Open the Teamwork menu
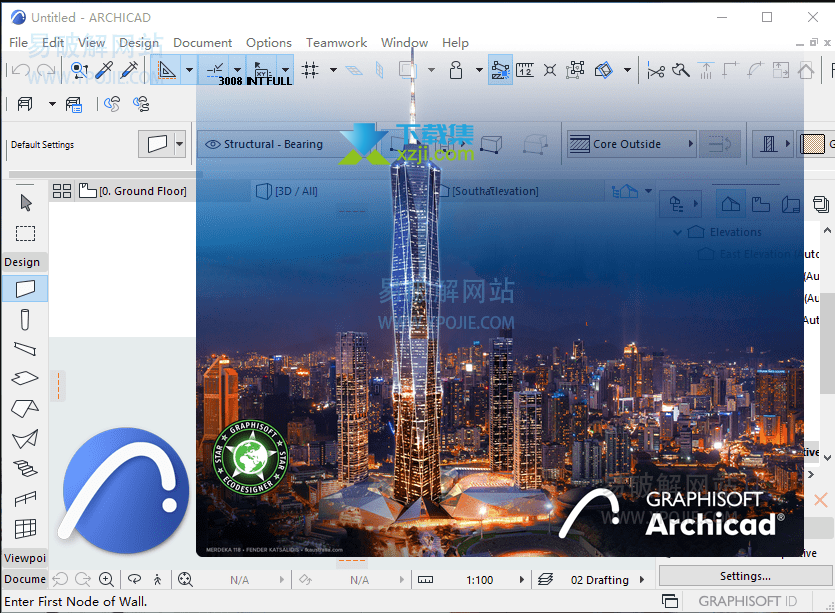This screenshot has width=835, height=613. tap(336, 43)
